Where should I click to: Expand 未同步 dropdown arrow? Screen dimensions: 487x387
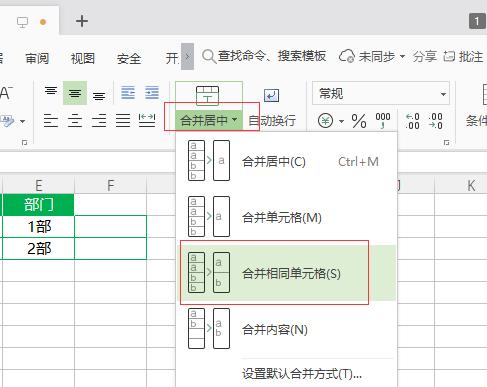402,56
